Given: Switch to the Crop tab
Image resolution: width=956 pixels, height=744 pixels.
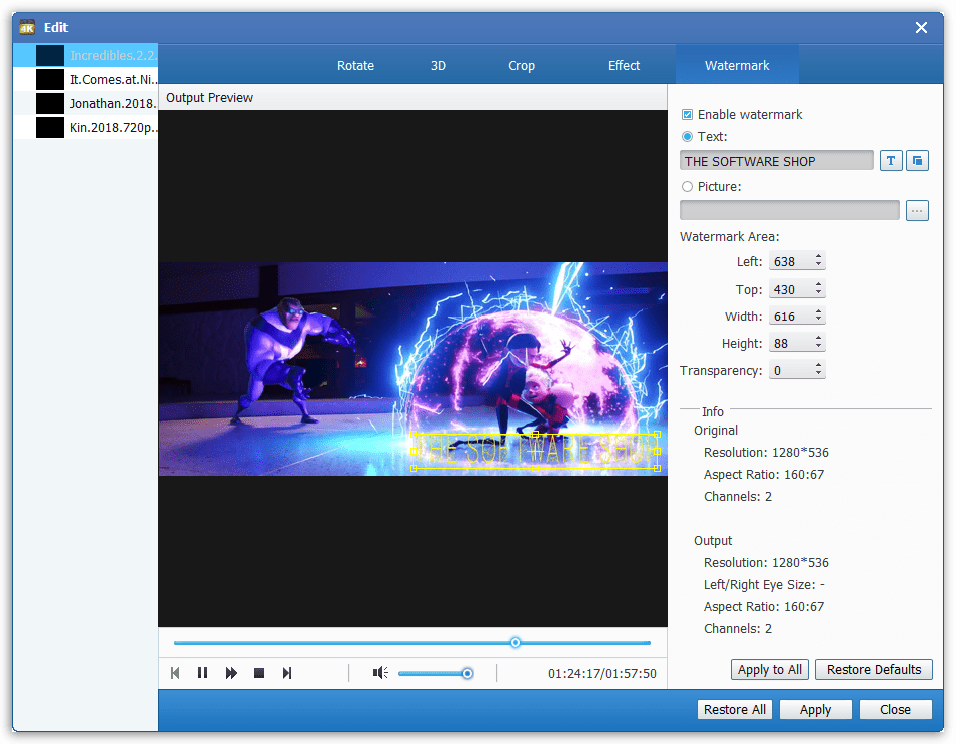Looking at the screenshot, I should pyautogui.click(x=521, y=64).
